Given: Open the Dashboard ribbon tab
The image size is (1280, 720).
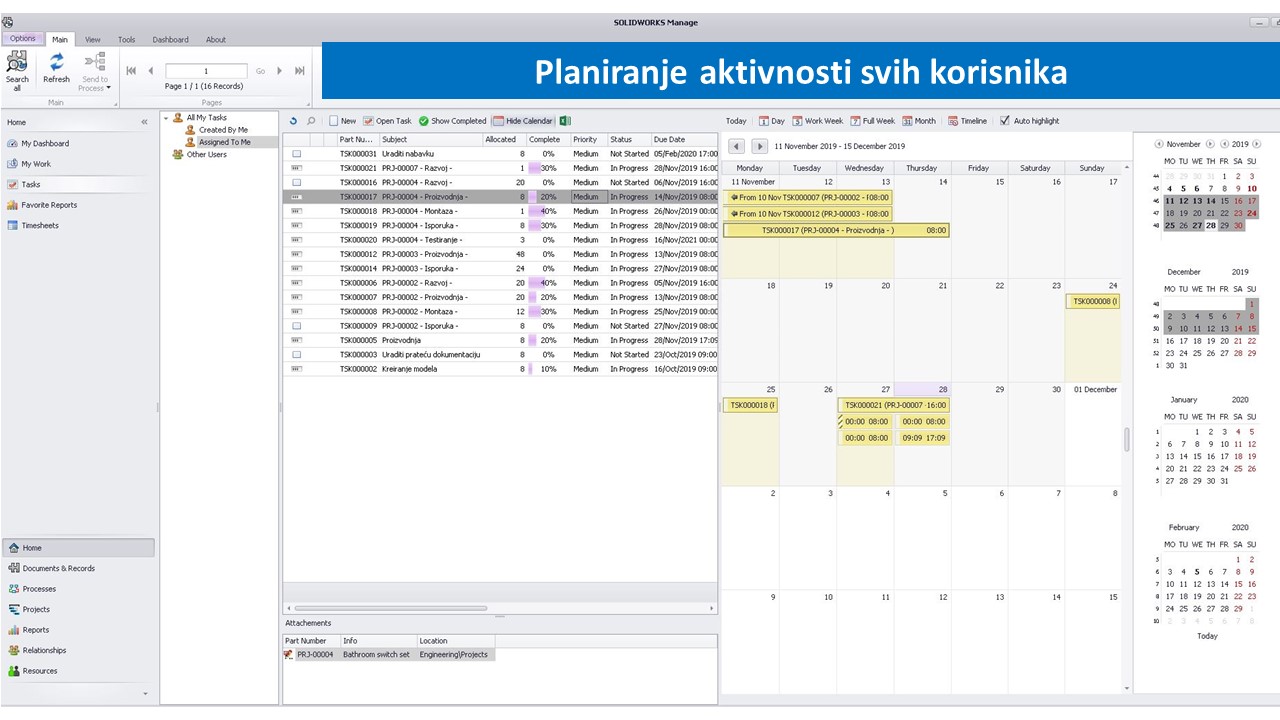Looking at the screenshot, I should click(170, 40).
